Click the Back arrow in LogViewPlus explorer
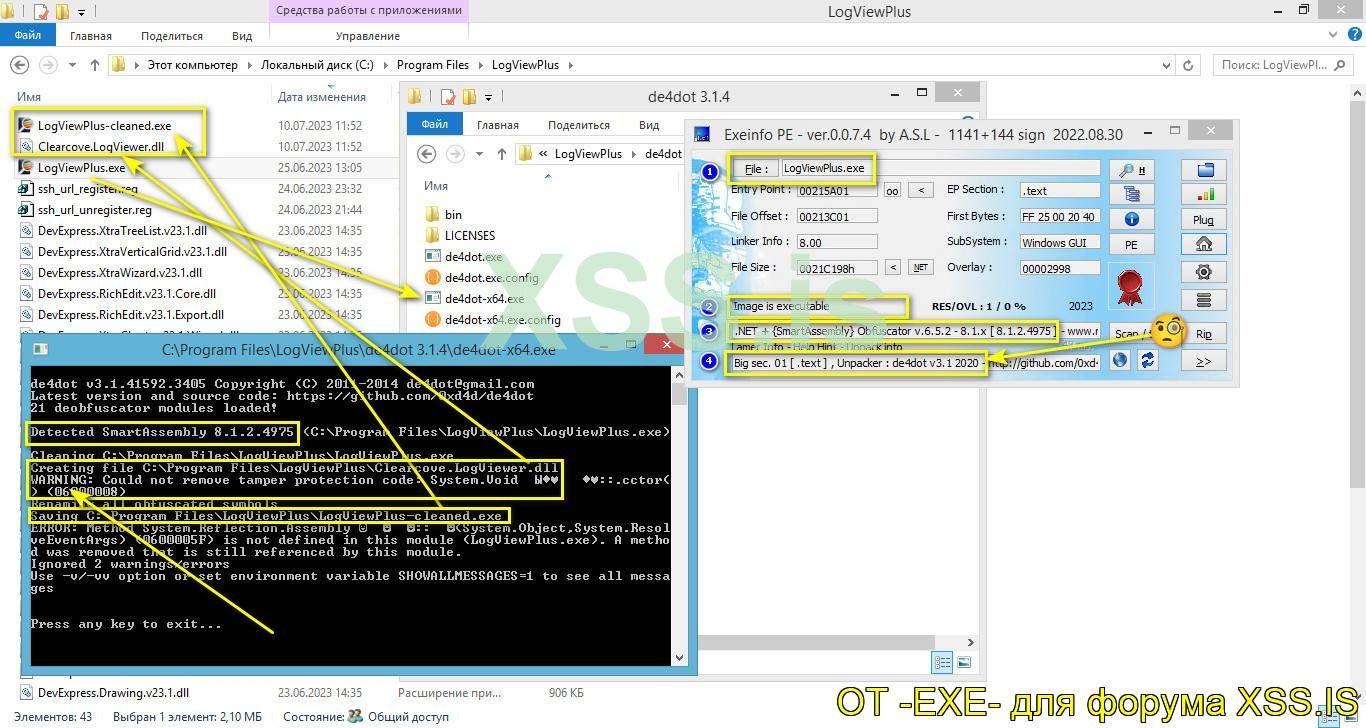 pos(19,65)
